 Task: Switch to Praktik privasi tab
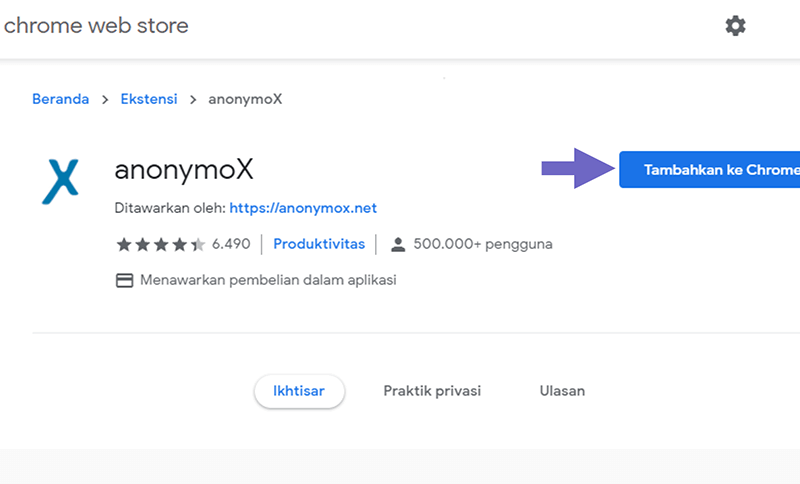tap(432, 391)
